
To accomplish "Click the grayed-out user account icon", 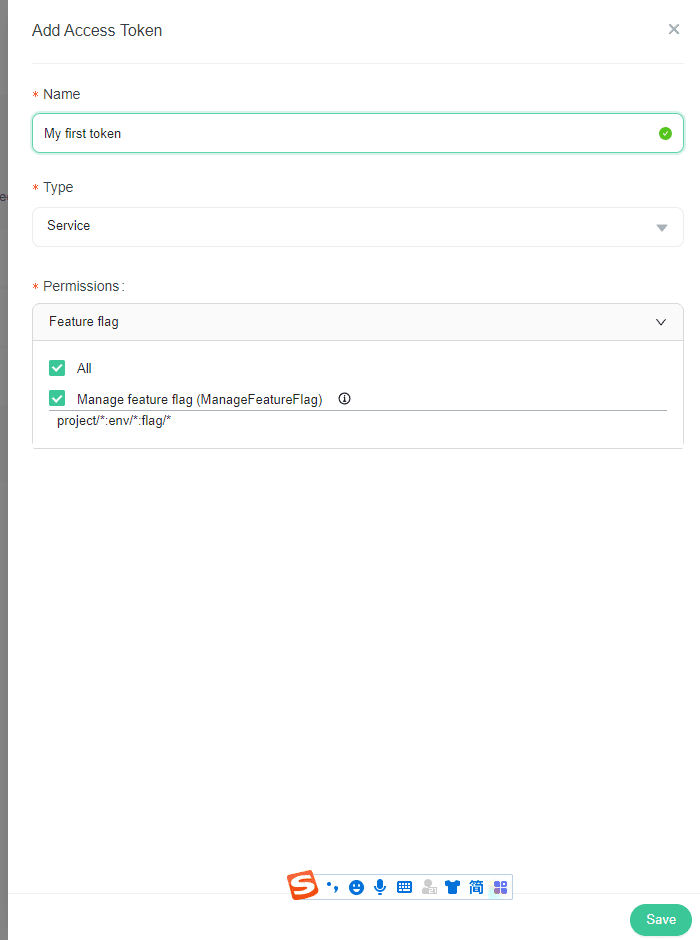I will (x=429, y=887).
